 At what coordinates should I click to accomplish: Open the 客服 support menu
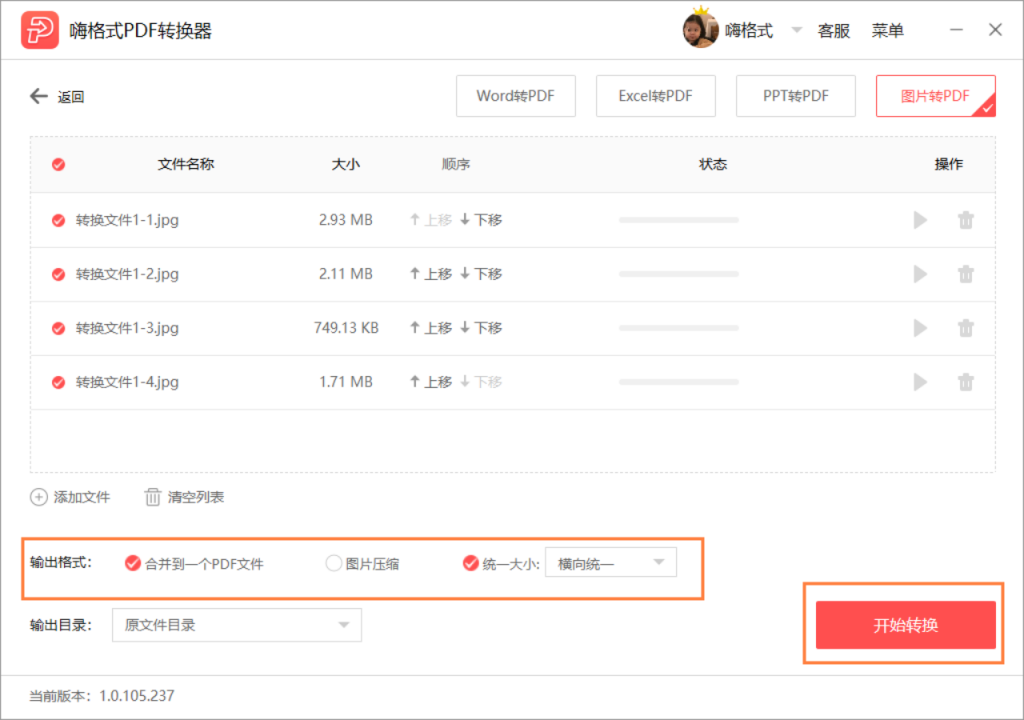point(833,31)
